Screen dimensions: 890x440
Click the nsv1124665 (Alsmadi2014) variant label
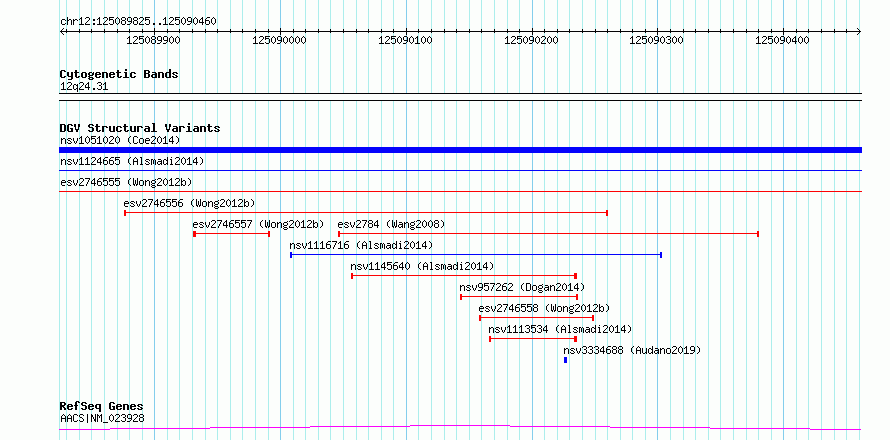coord(132,161)
